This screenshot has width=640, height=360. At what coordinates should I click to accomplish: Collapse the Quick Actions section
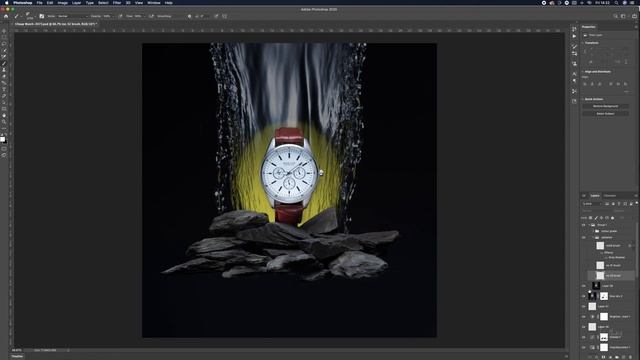(x=583, y=99)
